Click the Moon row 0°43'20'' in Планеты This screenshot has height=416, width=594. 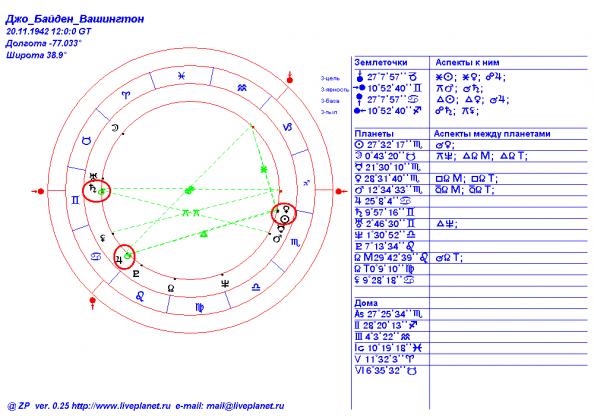470,156
